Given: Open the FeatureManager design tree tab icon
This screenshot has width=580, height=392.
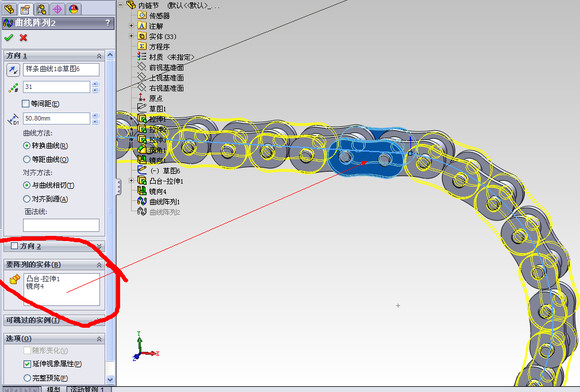Looking at the screenshot, I should 9,9.
